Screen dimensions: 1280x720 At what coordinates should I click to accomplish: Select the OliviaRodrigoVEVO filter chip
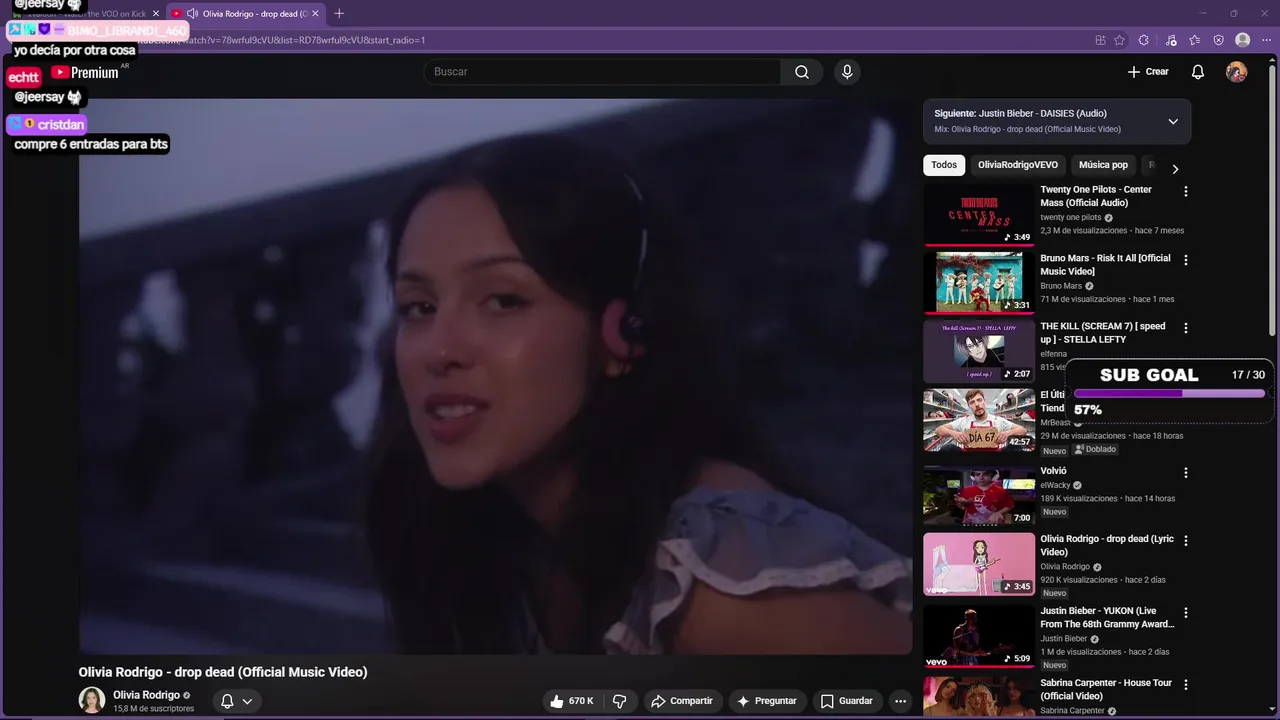tap(1018, 165)
